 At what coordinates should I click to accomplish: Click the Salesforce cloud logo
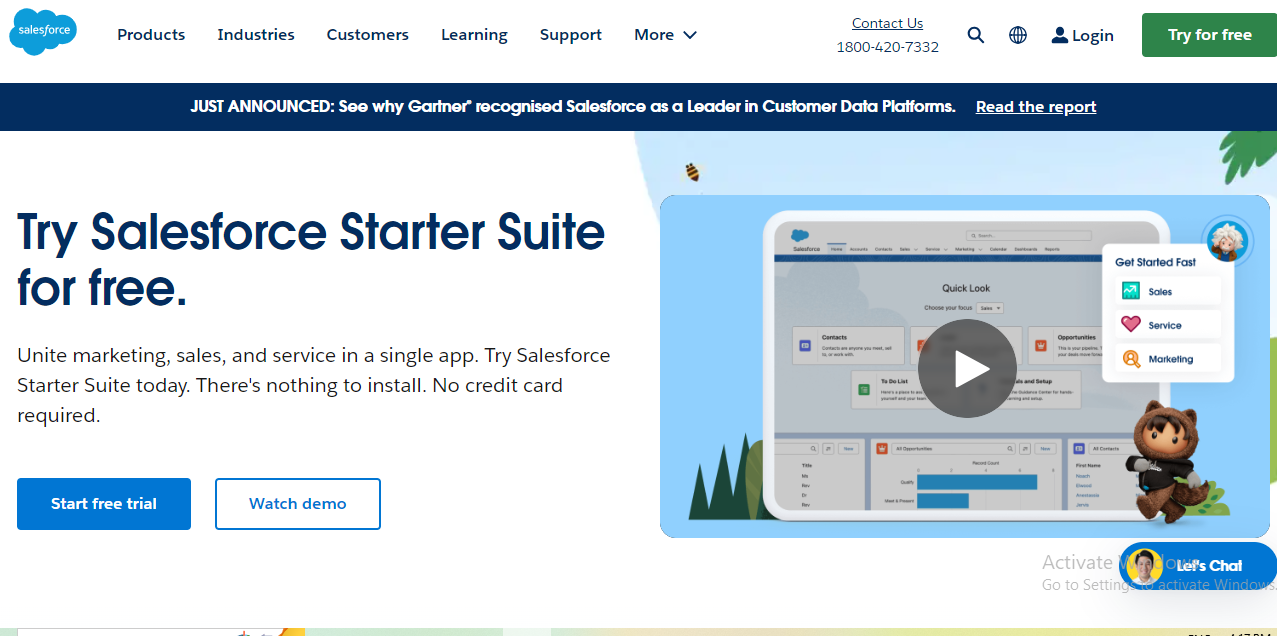[43, 33]
